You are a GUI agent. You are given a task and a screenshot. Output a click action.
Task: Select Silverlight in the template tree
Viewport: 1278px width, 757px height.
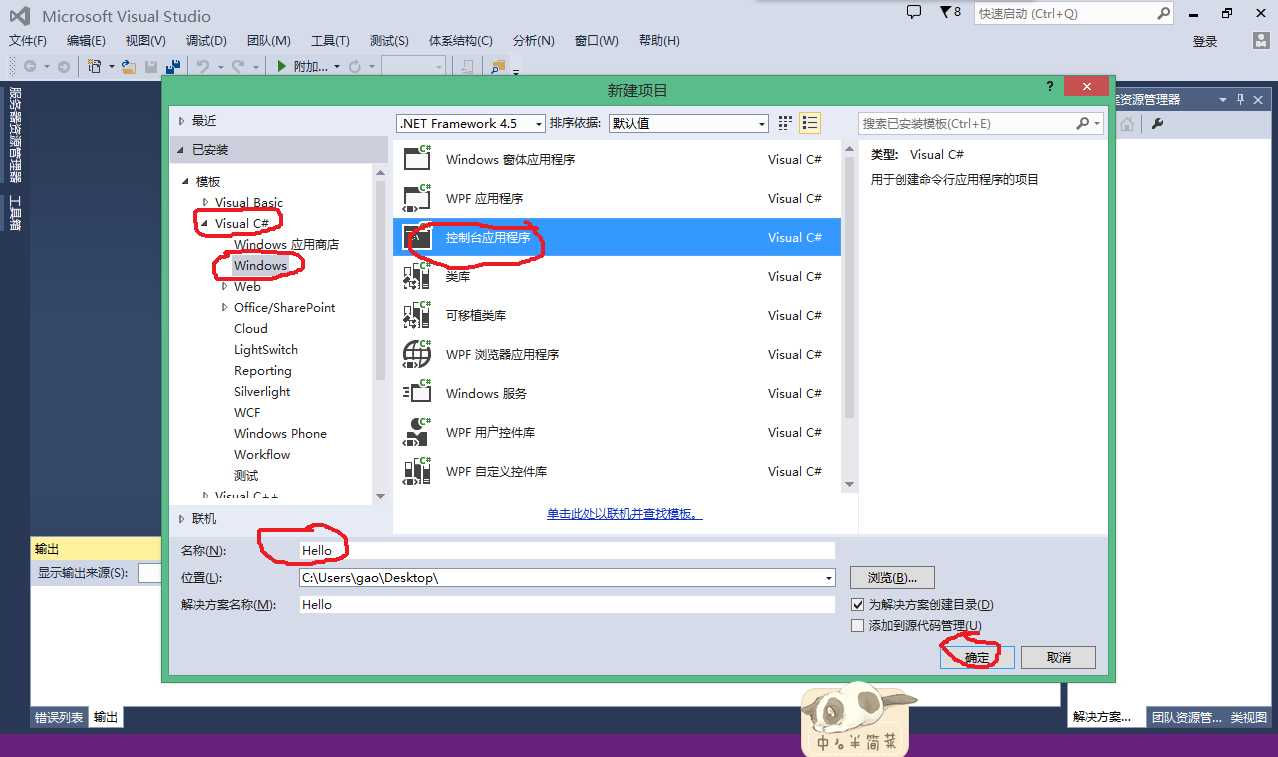262,391
